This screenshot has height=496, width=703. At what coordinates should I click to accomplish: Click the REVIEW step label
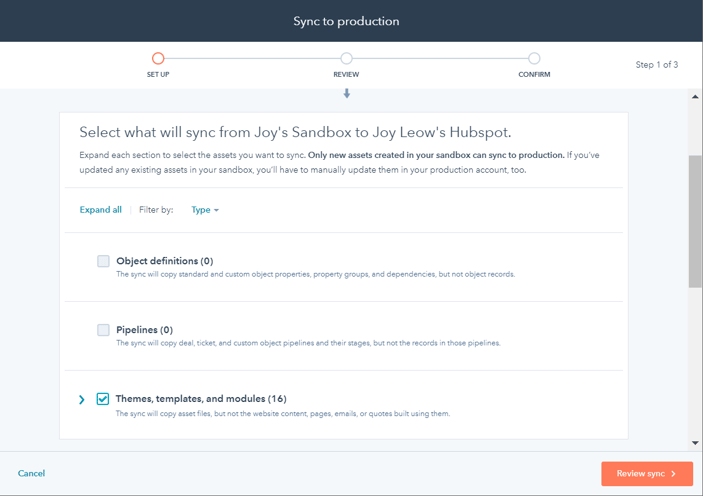click(346, 74)
